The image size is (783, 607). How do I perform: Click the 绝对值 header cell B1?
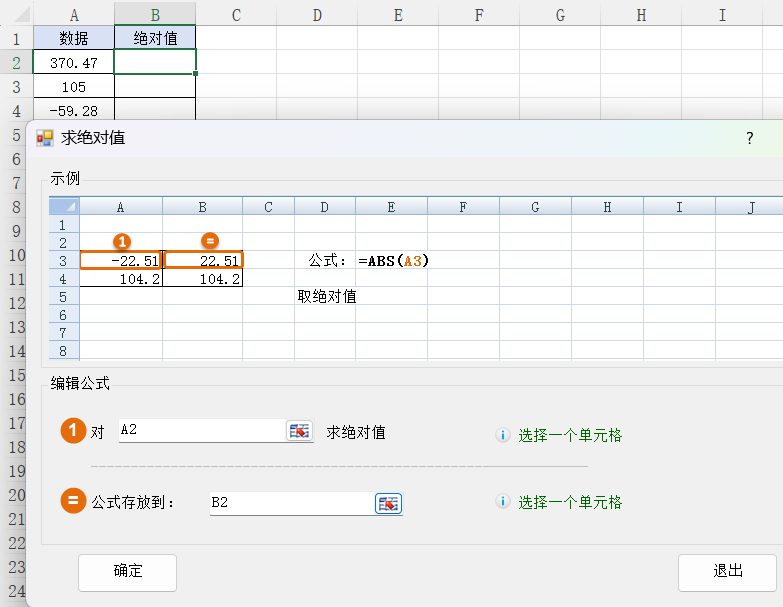click(155, 38)
